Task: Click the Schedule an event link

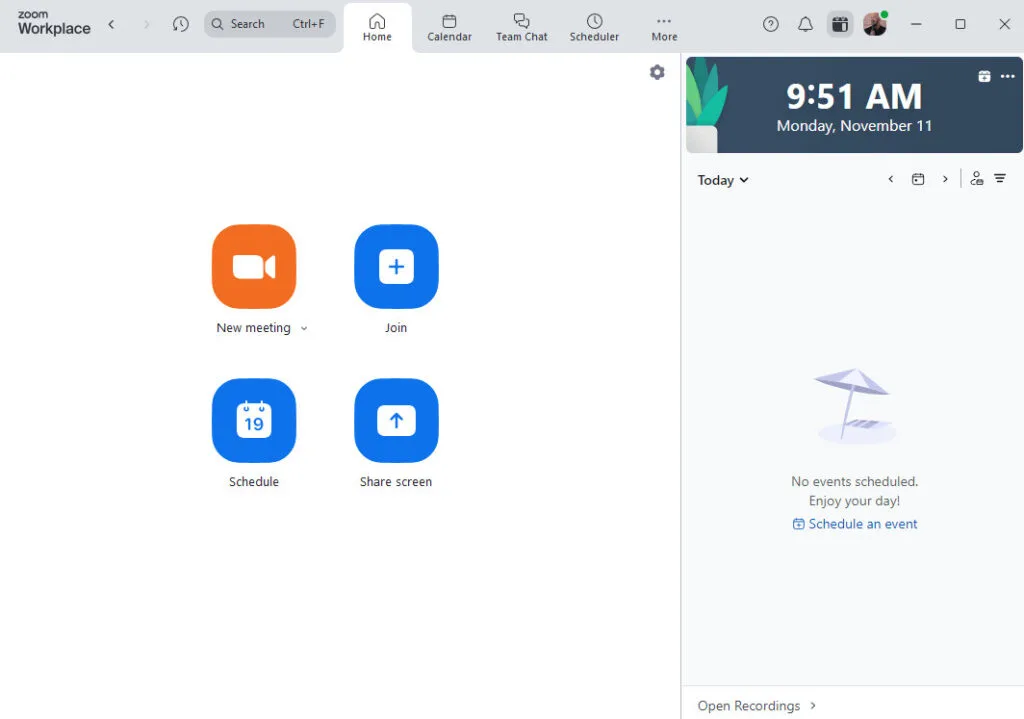Action: point(855,524)
